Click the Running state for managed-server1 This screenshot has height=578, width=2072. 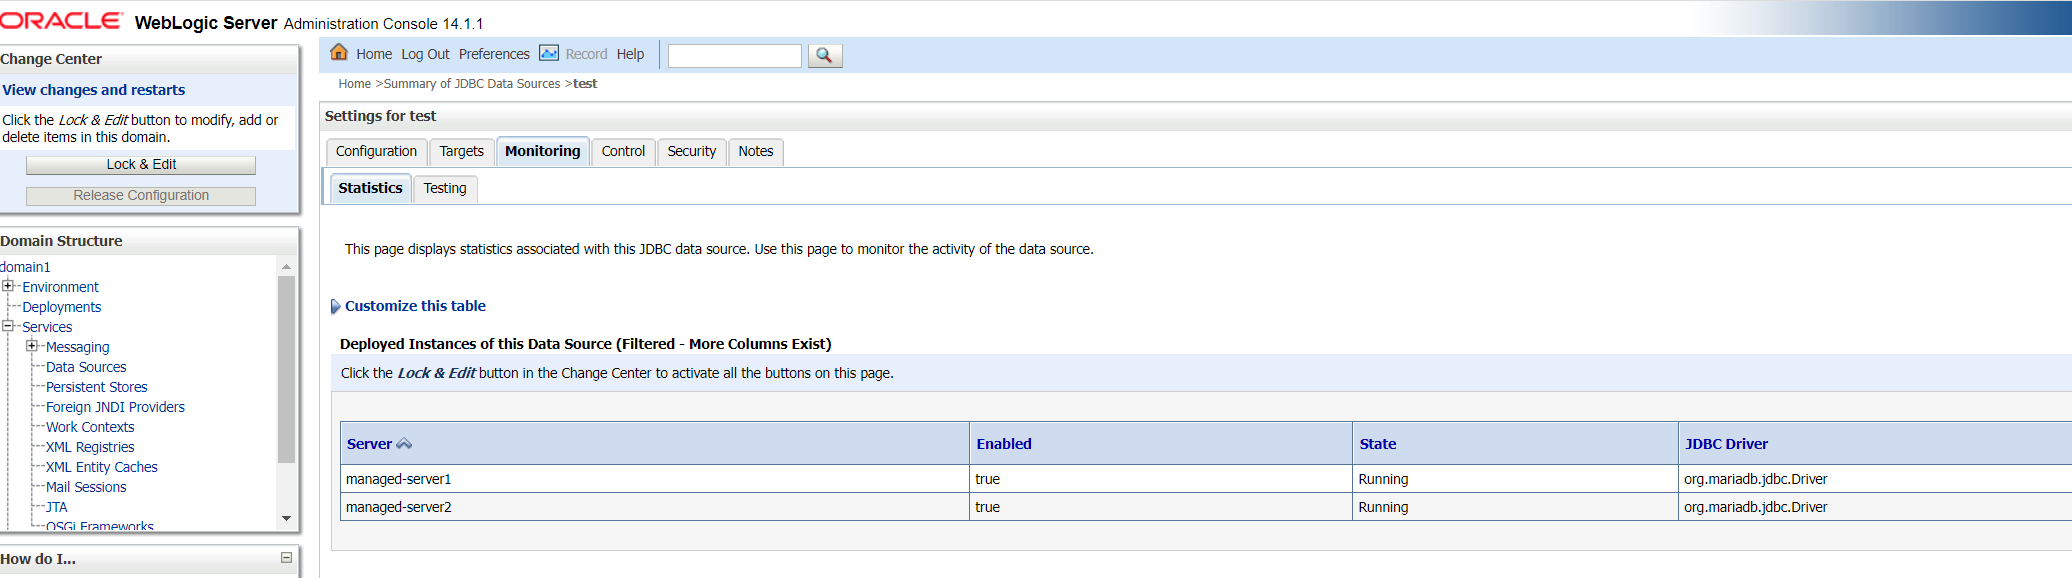pyautogui.click(x=1383, y=479)
